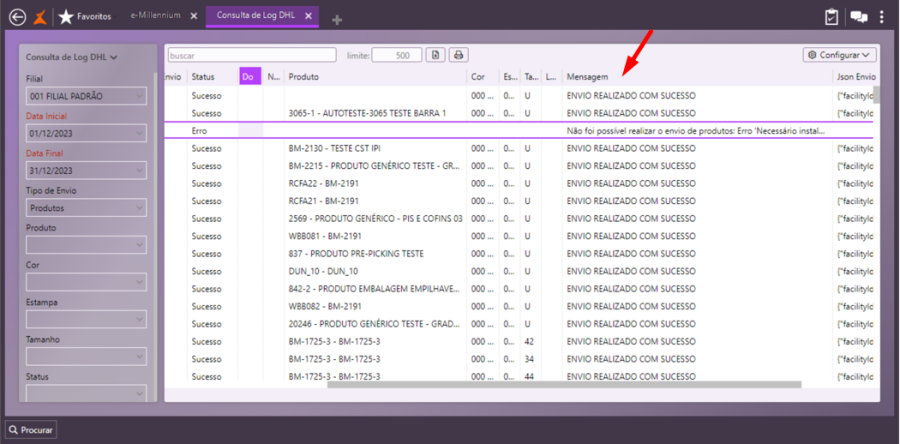Select row RCFA21 - BM-2191

point(519,201)
